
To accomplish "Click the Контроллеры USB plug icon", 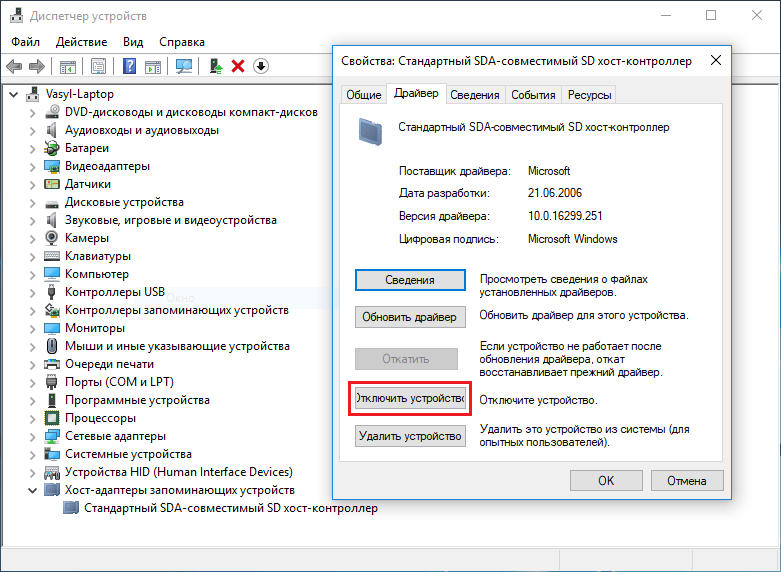I will click(x=51, y=291).
